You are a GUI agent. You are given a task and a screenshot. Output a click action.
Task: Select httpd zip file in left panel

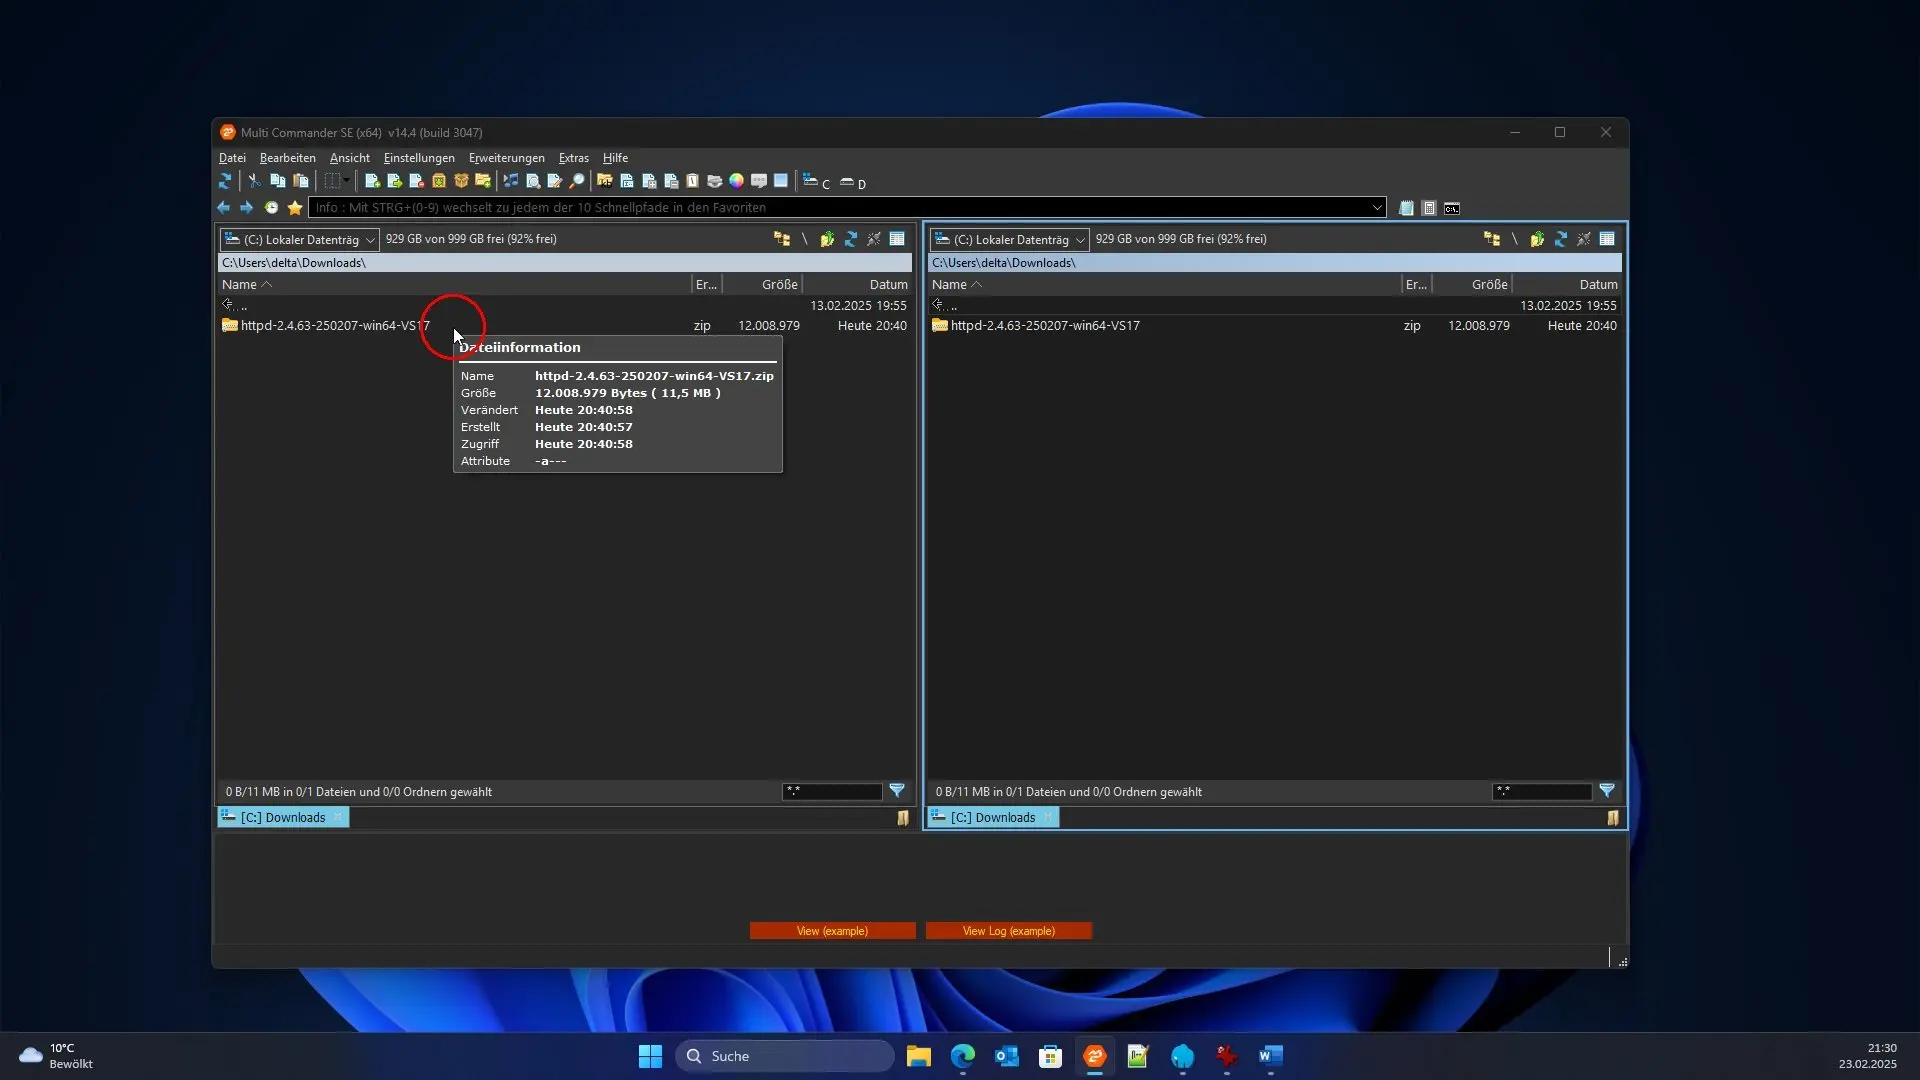click(x=564, y=326)
